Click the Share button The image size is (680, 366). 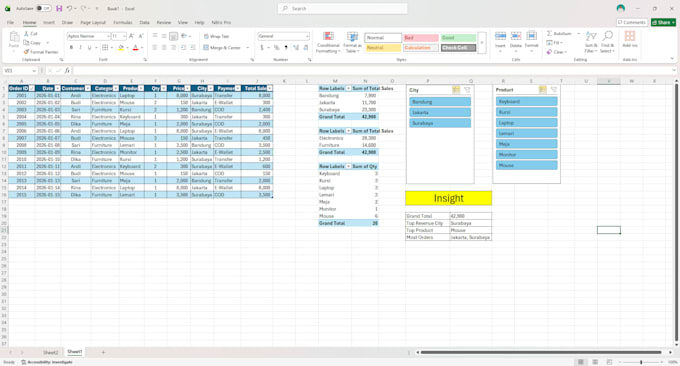pyautogui.click(x=663, y=22)
